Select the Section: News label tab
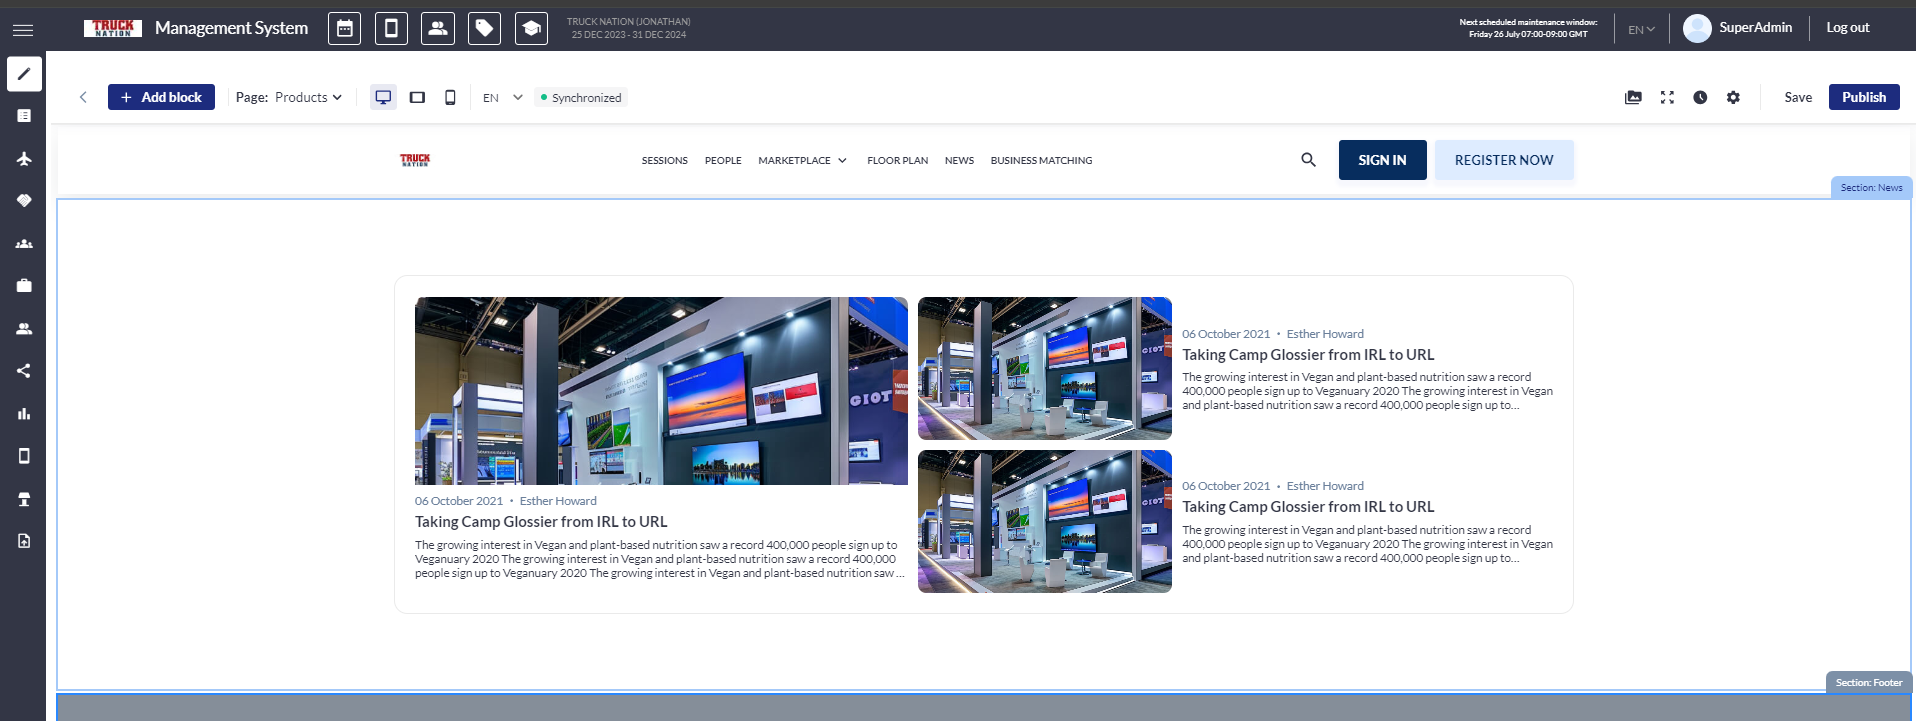 [1871, 187]
